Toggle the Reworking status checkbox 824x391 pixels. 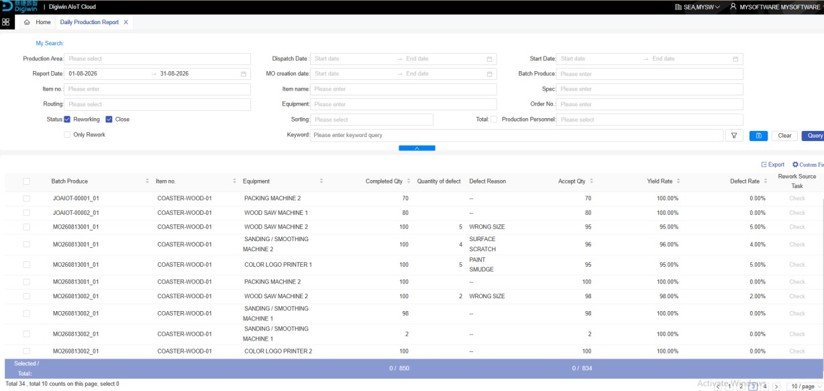point(67,119)
